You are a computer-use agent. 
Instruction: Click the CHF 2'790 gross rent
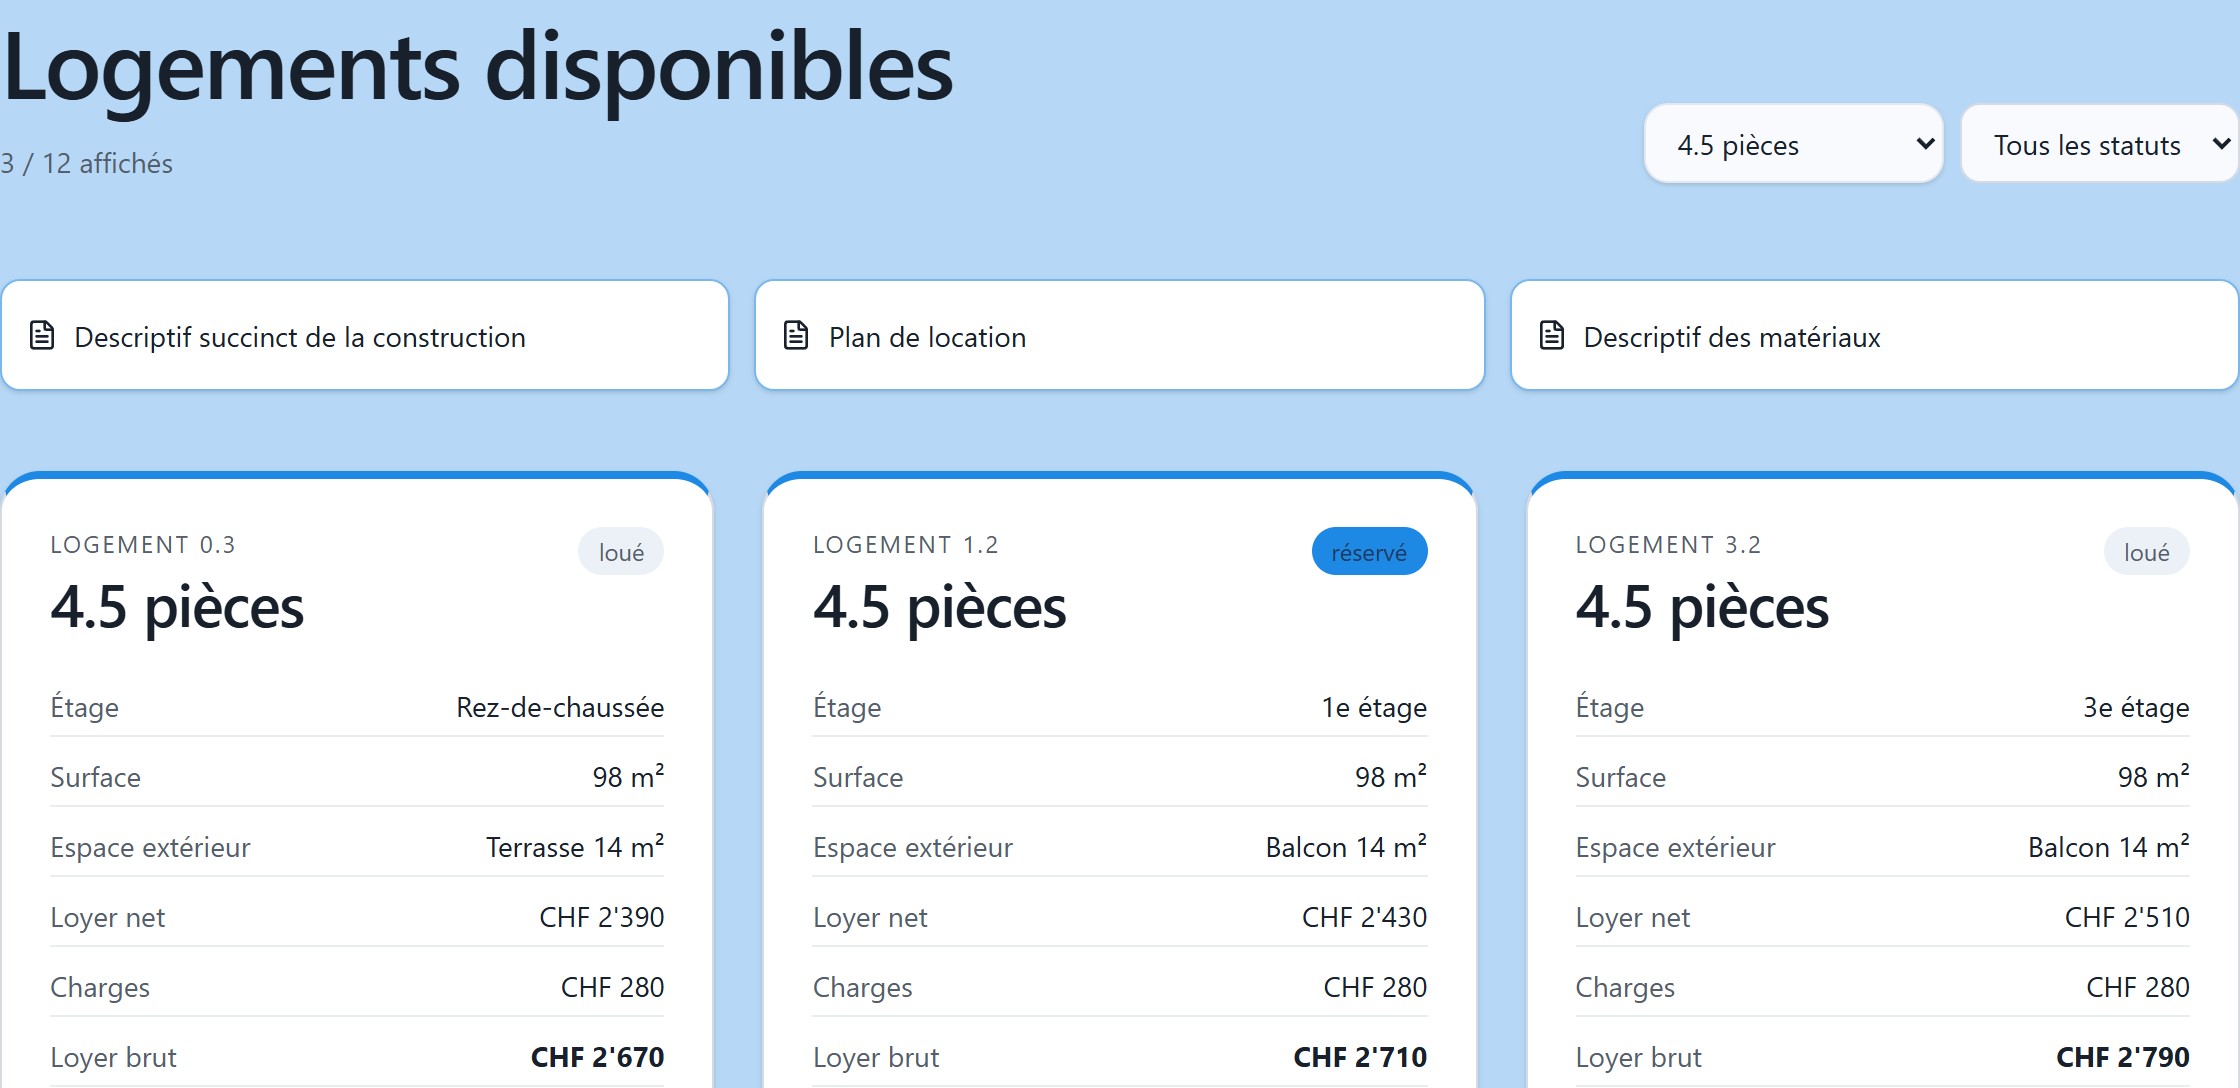pos(2123,1057)
